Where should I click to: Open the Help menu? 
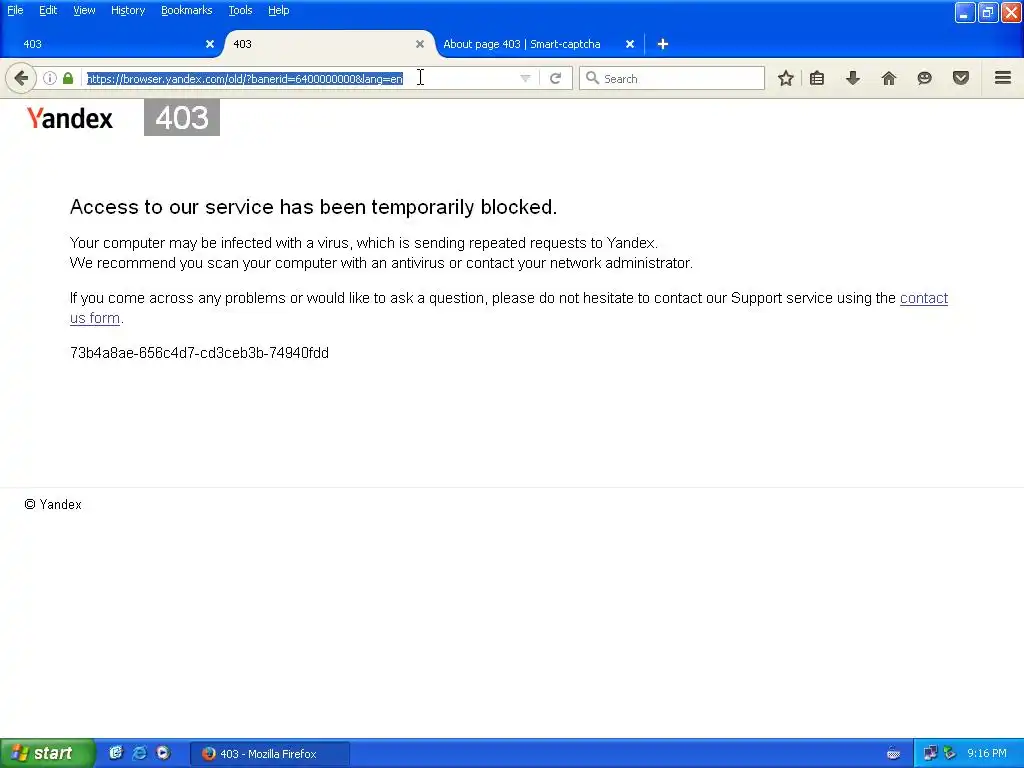point(279,10)
